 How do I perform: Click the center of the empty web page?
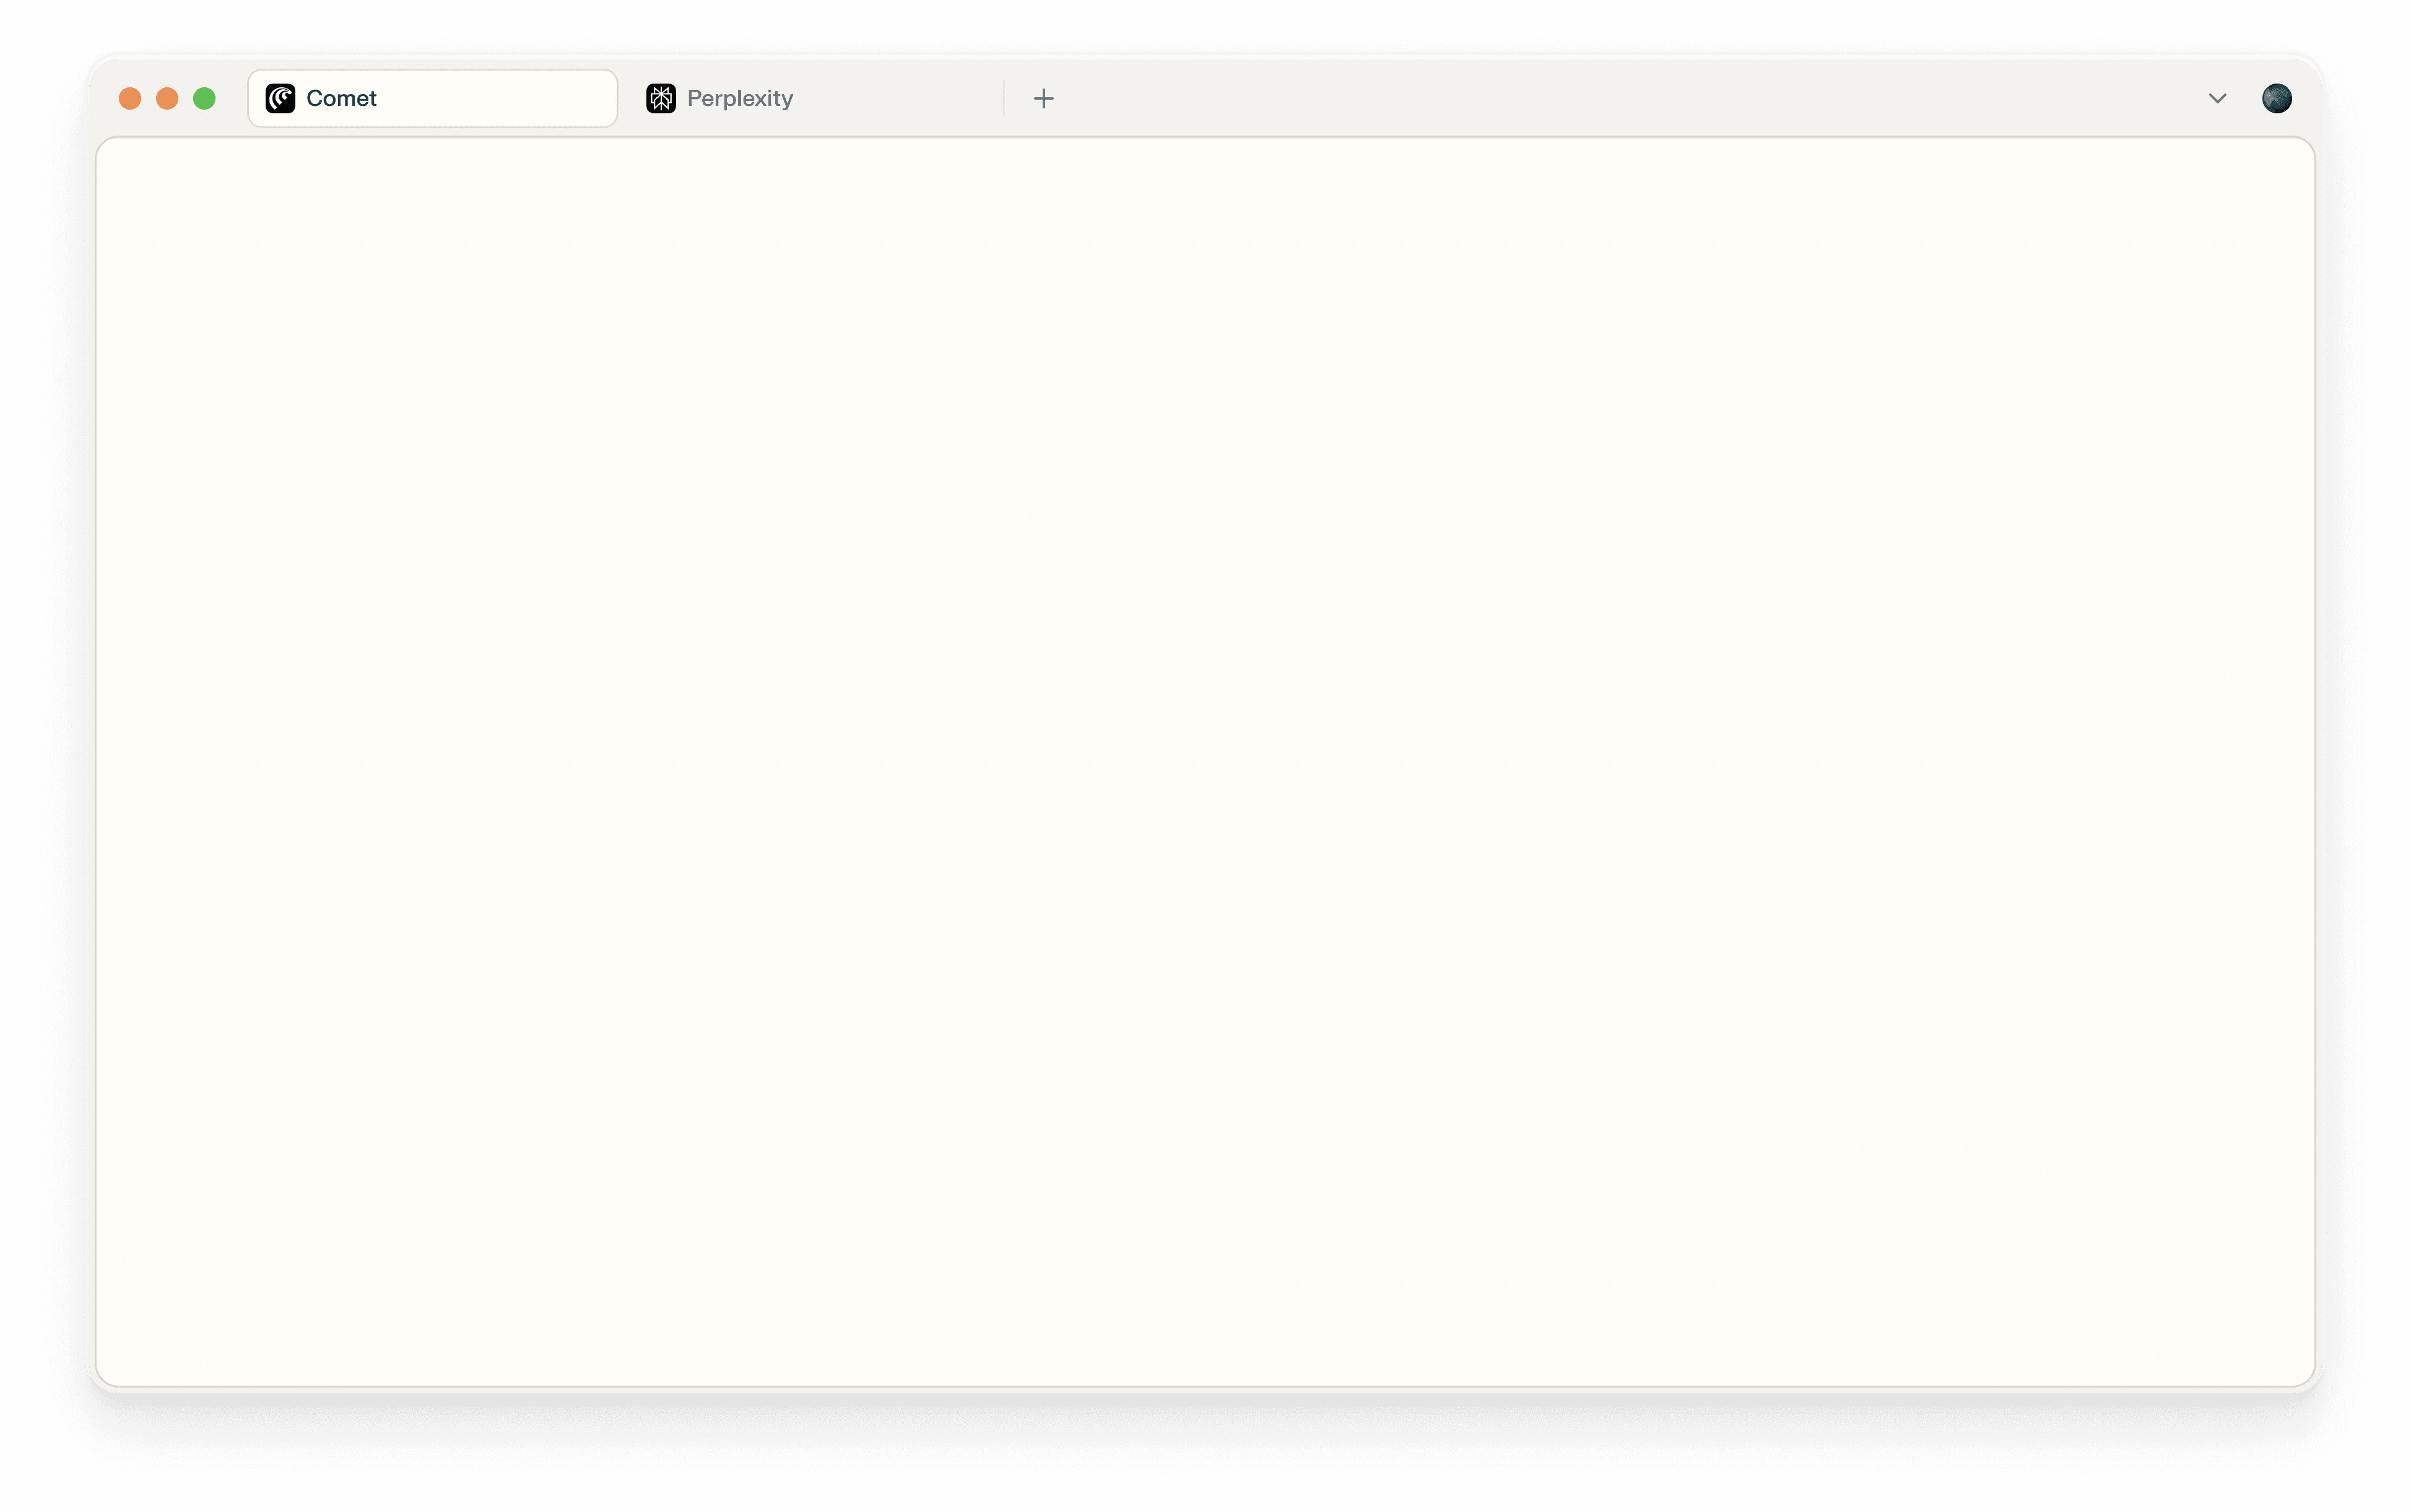1205,762
